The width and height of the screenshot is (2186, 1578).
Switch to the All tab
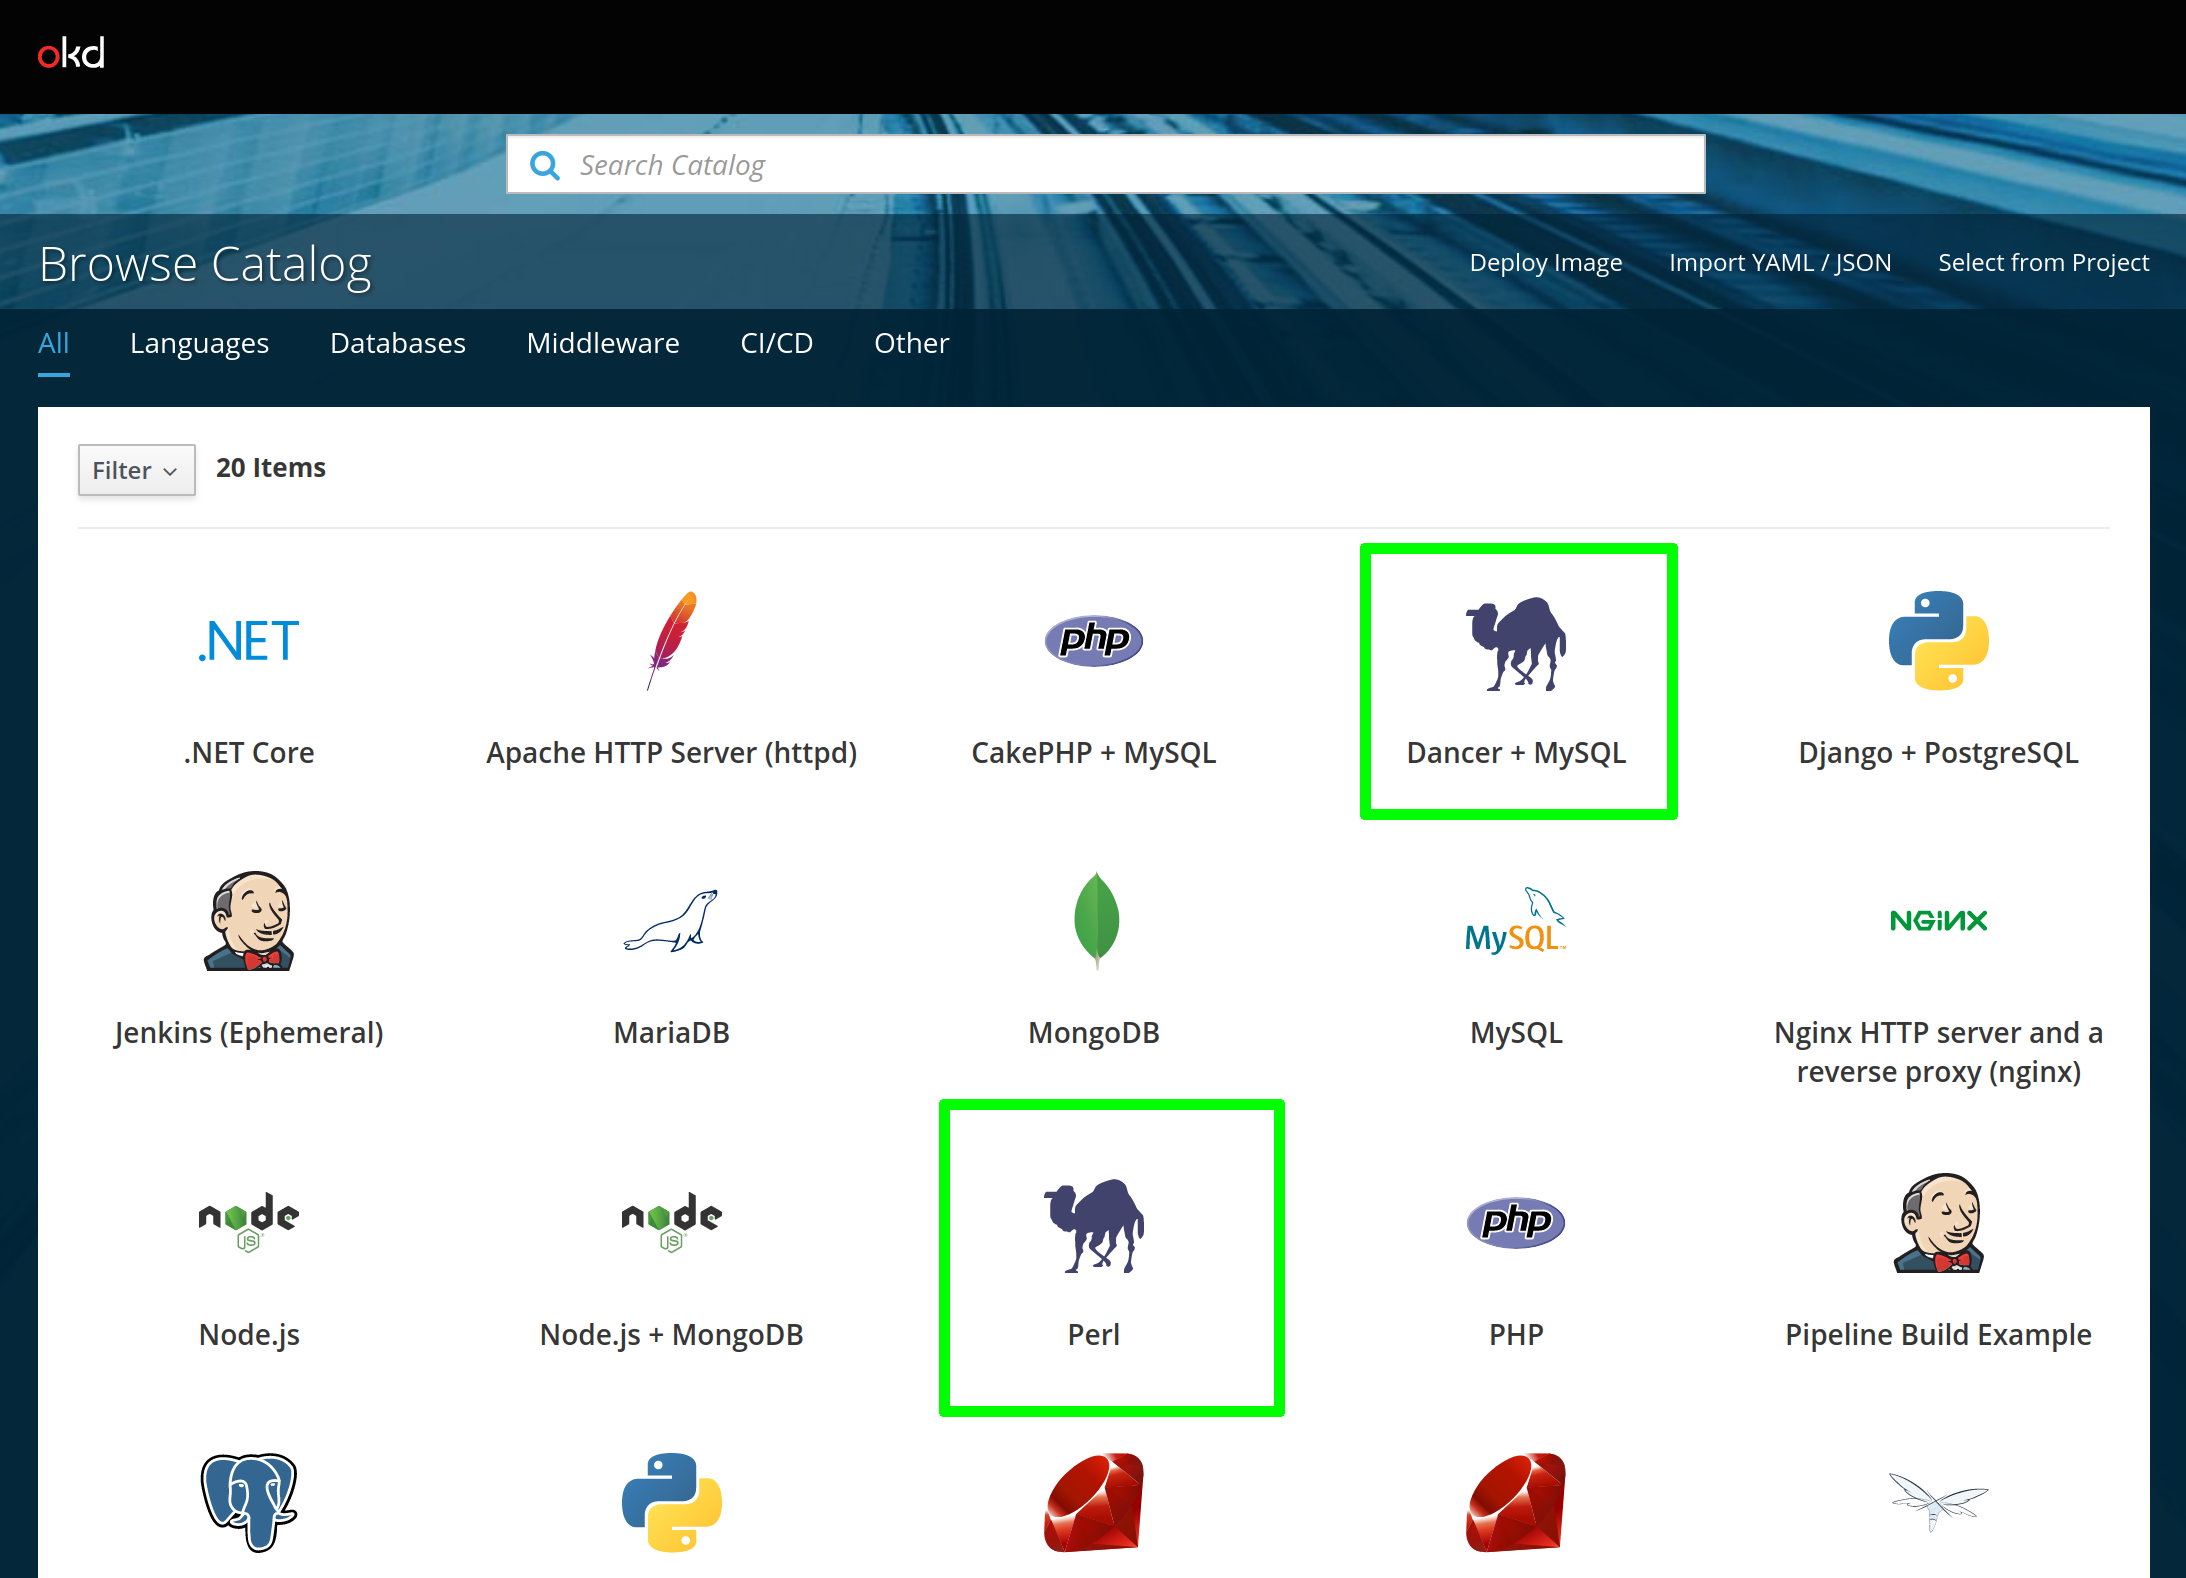(x=54, y=343)
